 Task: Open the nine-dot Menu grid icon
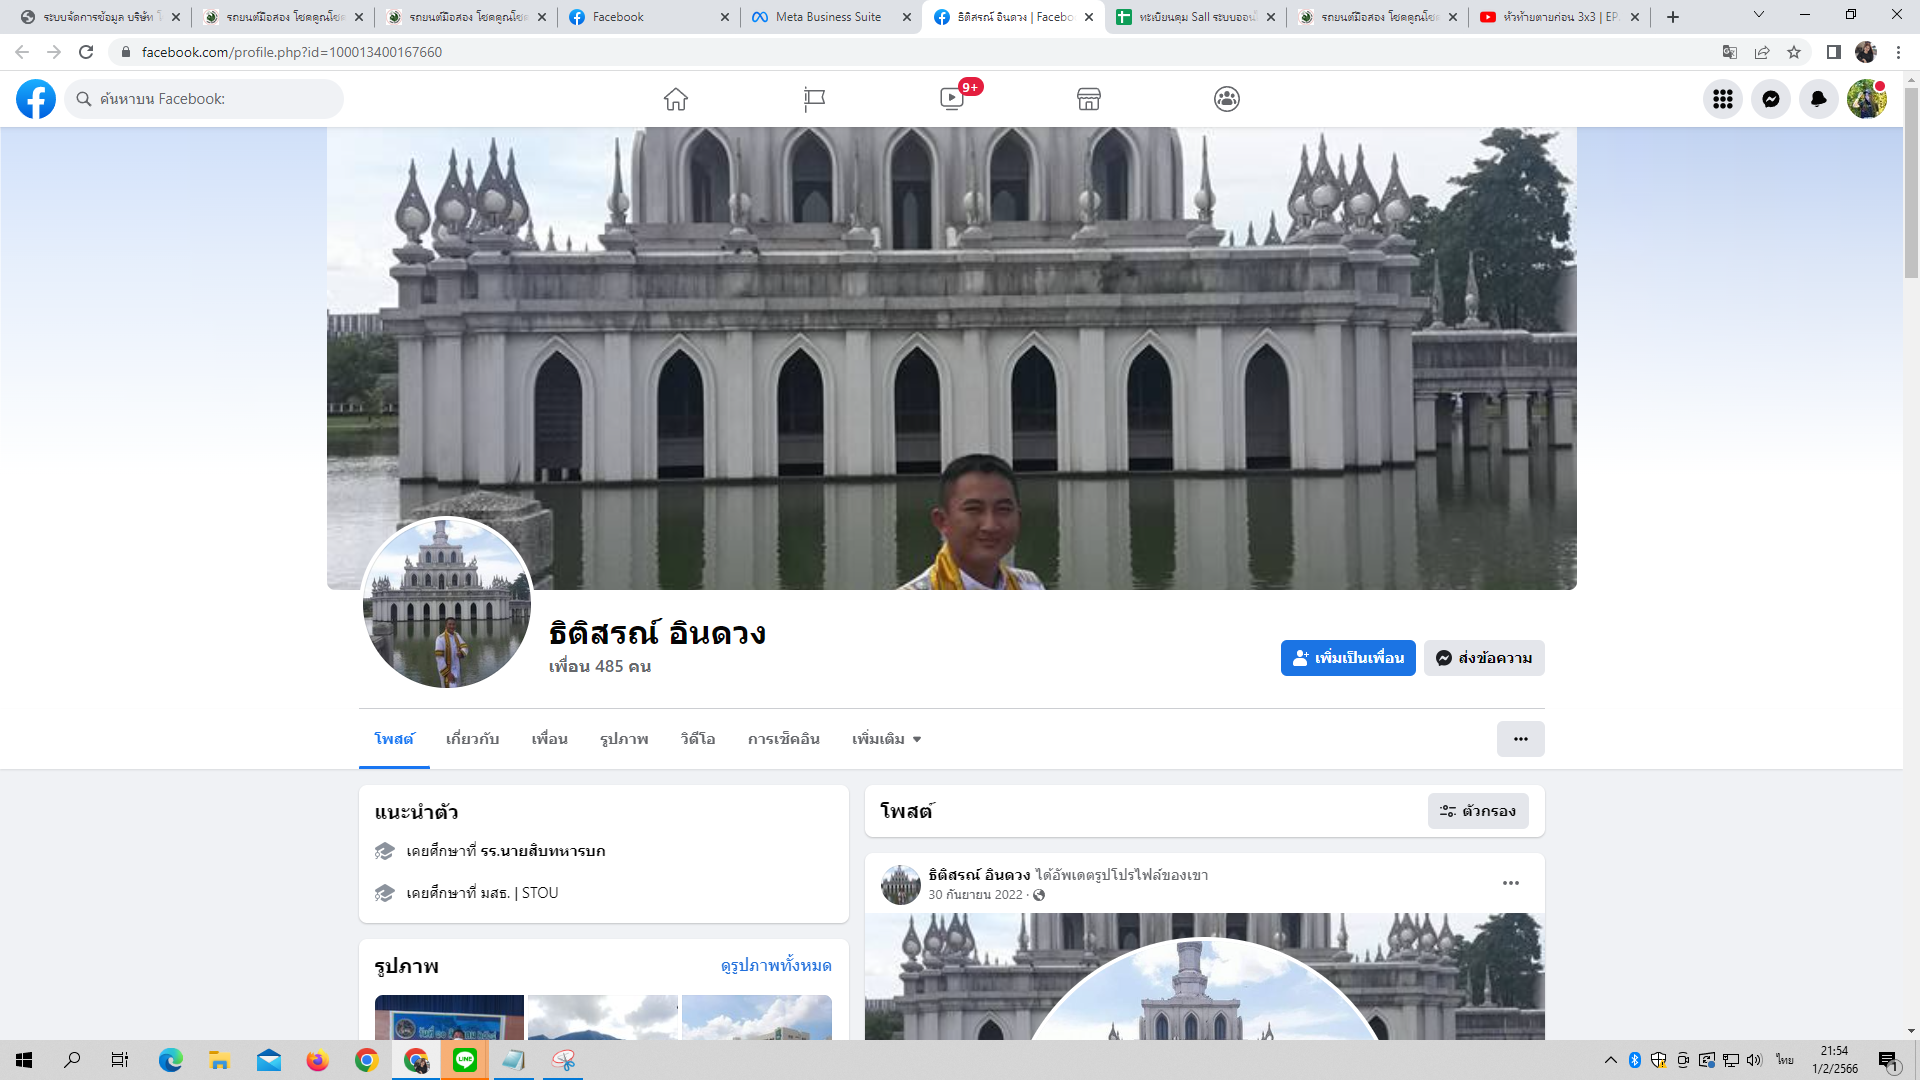point(1722,99)
